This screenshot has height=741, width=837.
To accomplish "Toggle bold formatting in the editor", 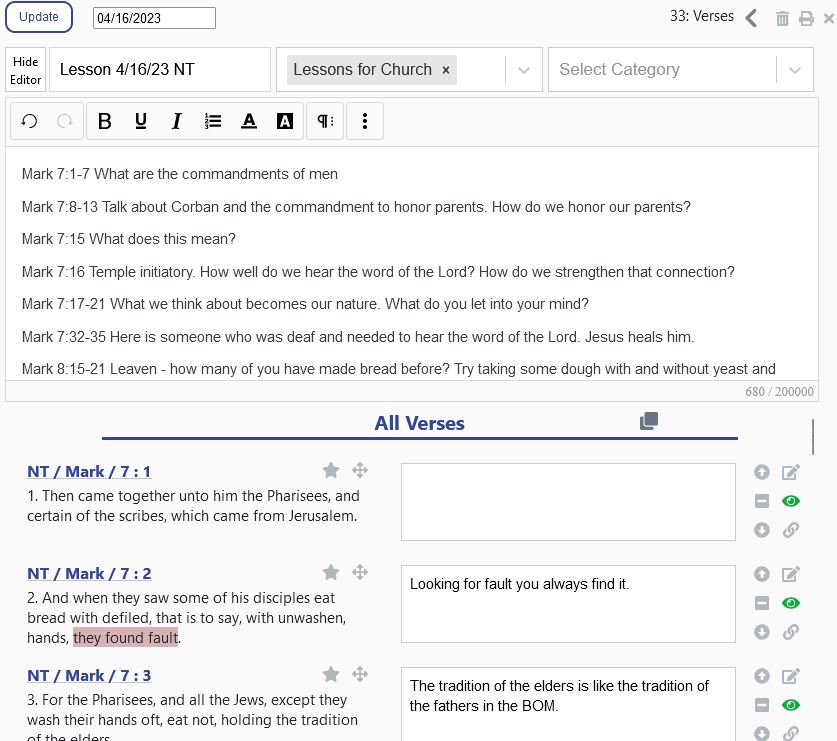I will [105, 121].
